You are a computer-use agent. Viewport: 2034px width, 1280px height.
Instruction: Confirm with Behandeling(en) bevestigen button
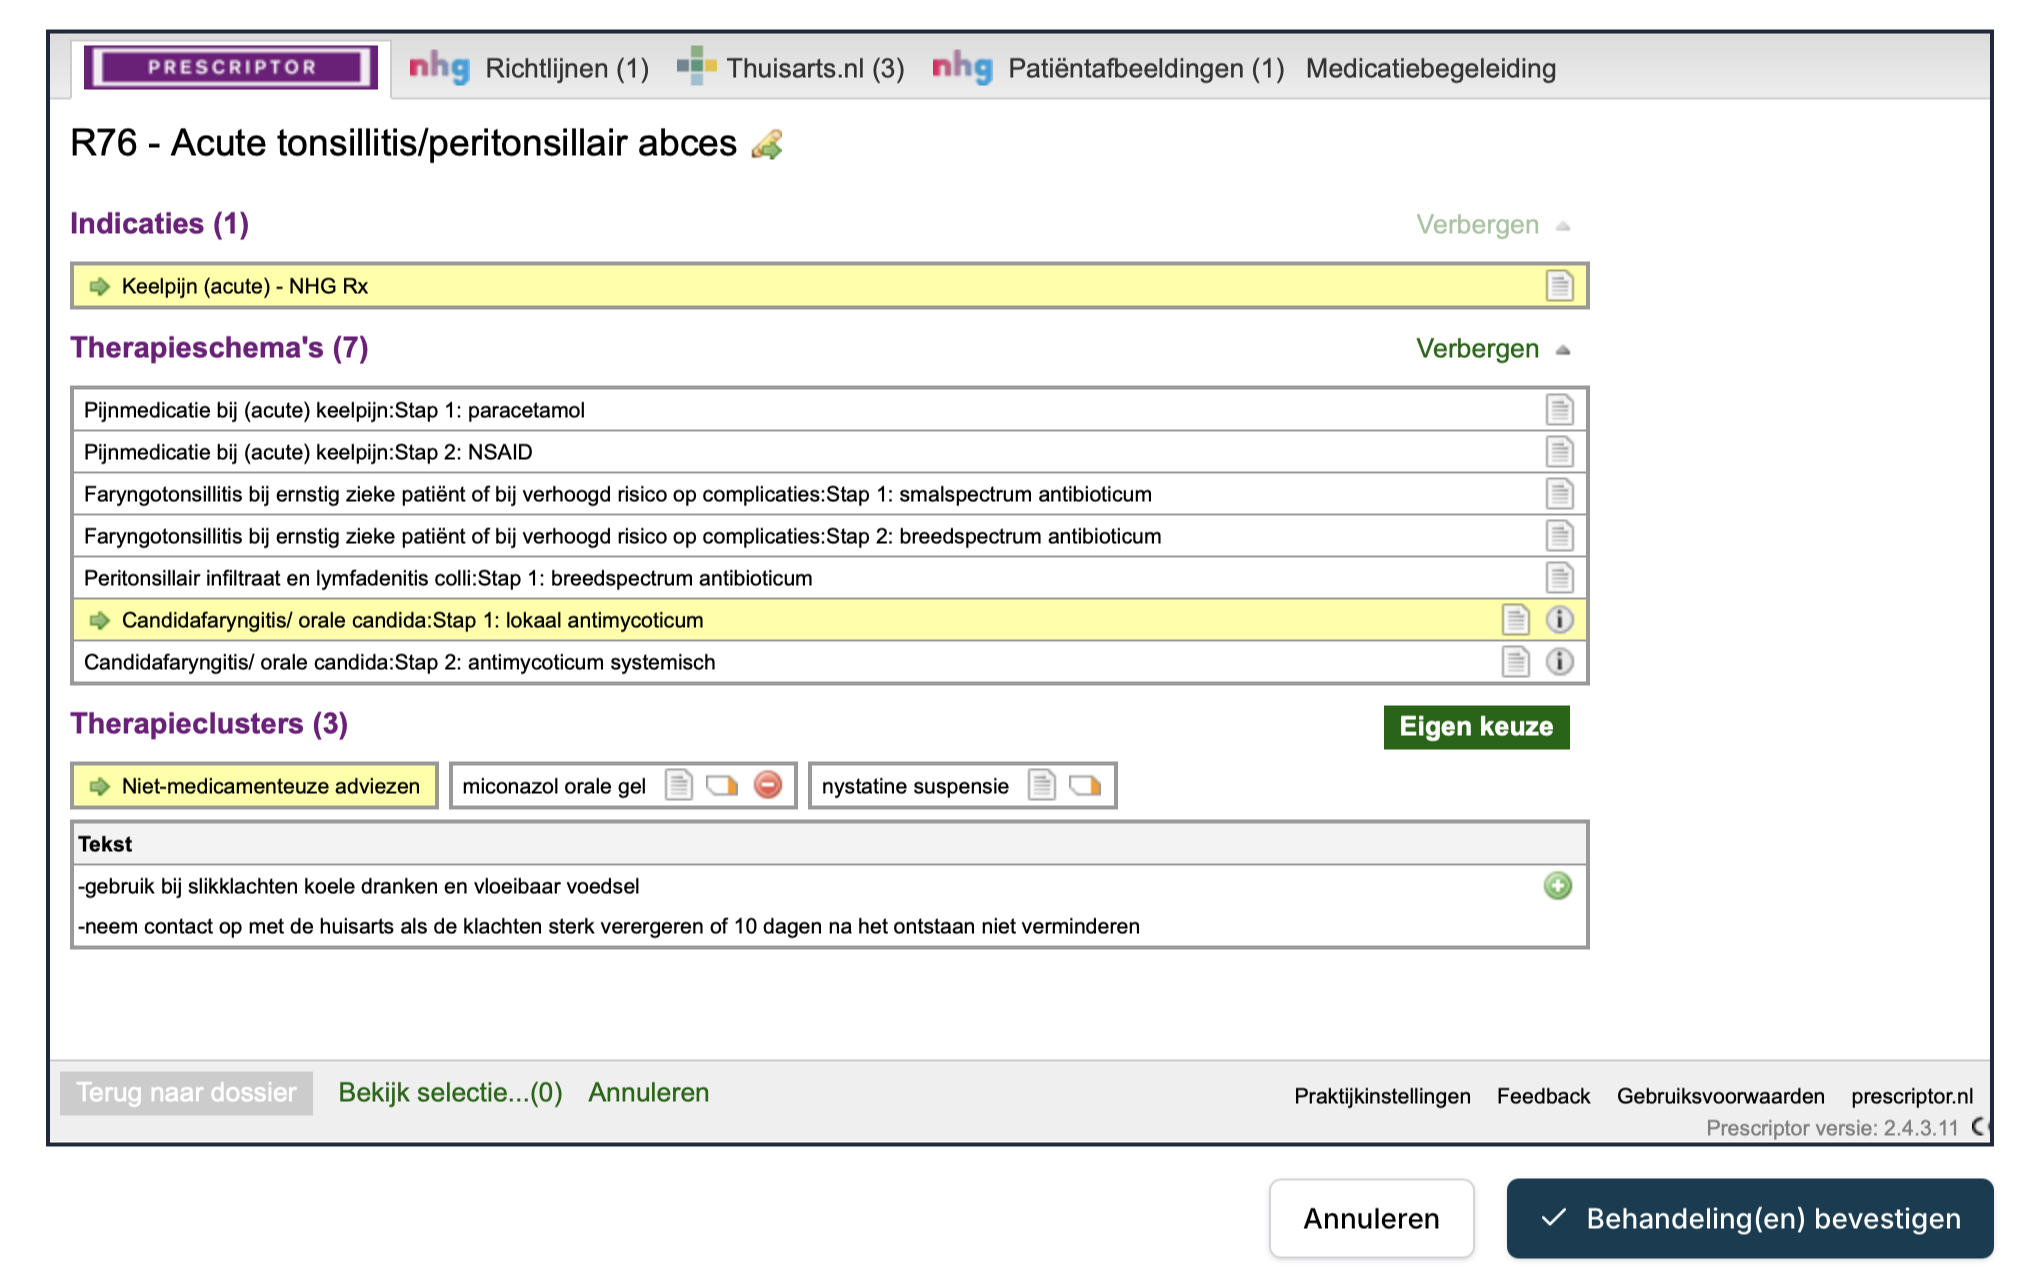tap(1749, 1218)
